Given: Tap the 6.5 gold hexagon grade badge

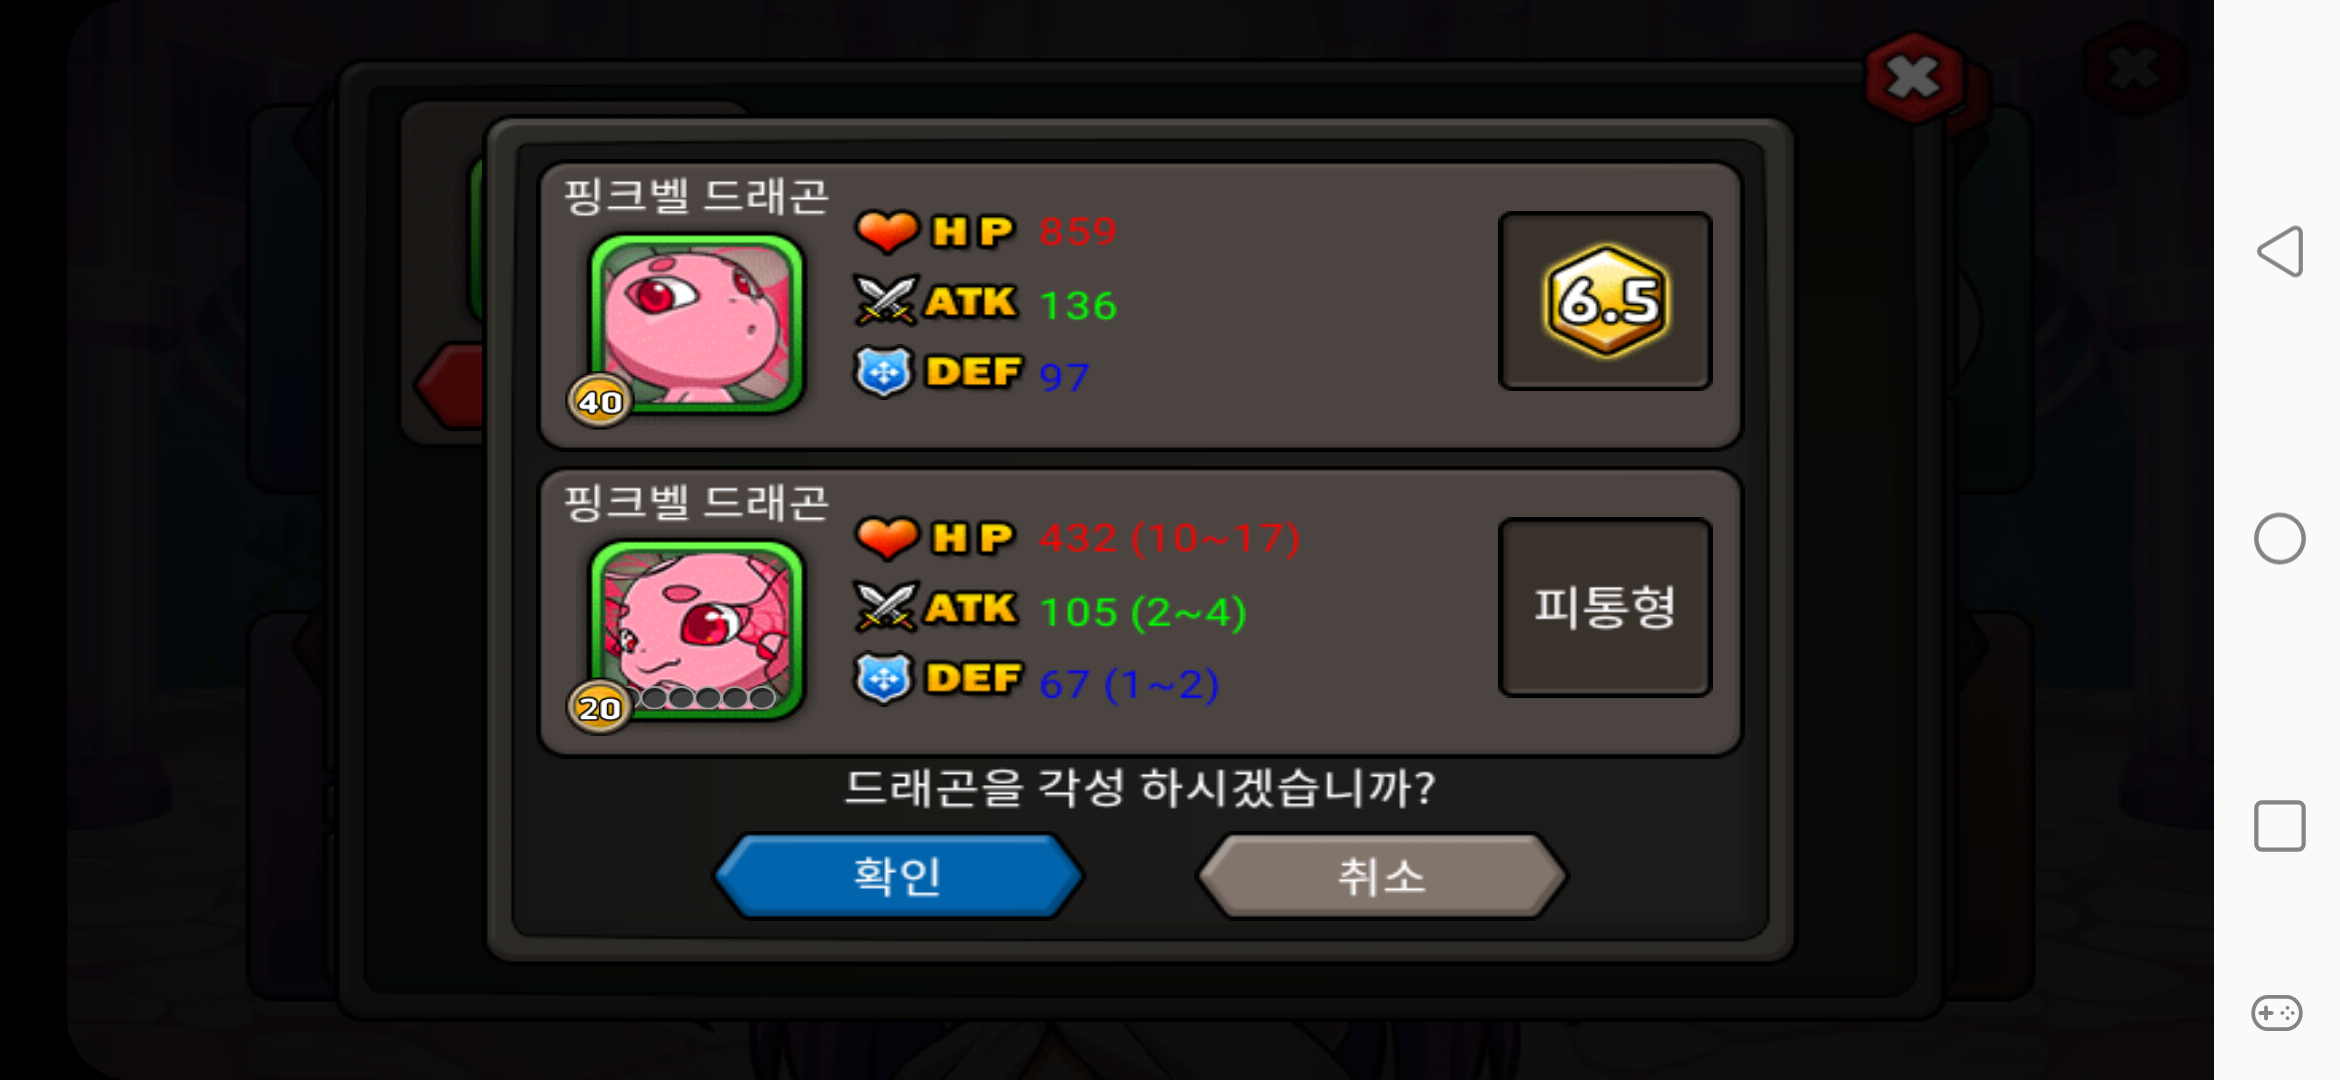Looking at the screenshot, I should 1606,300.
